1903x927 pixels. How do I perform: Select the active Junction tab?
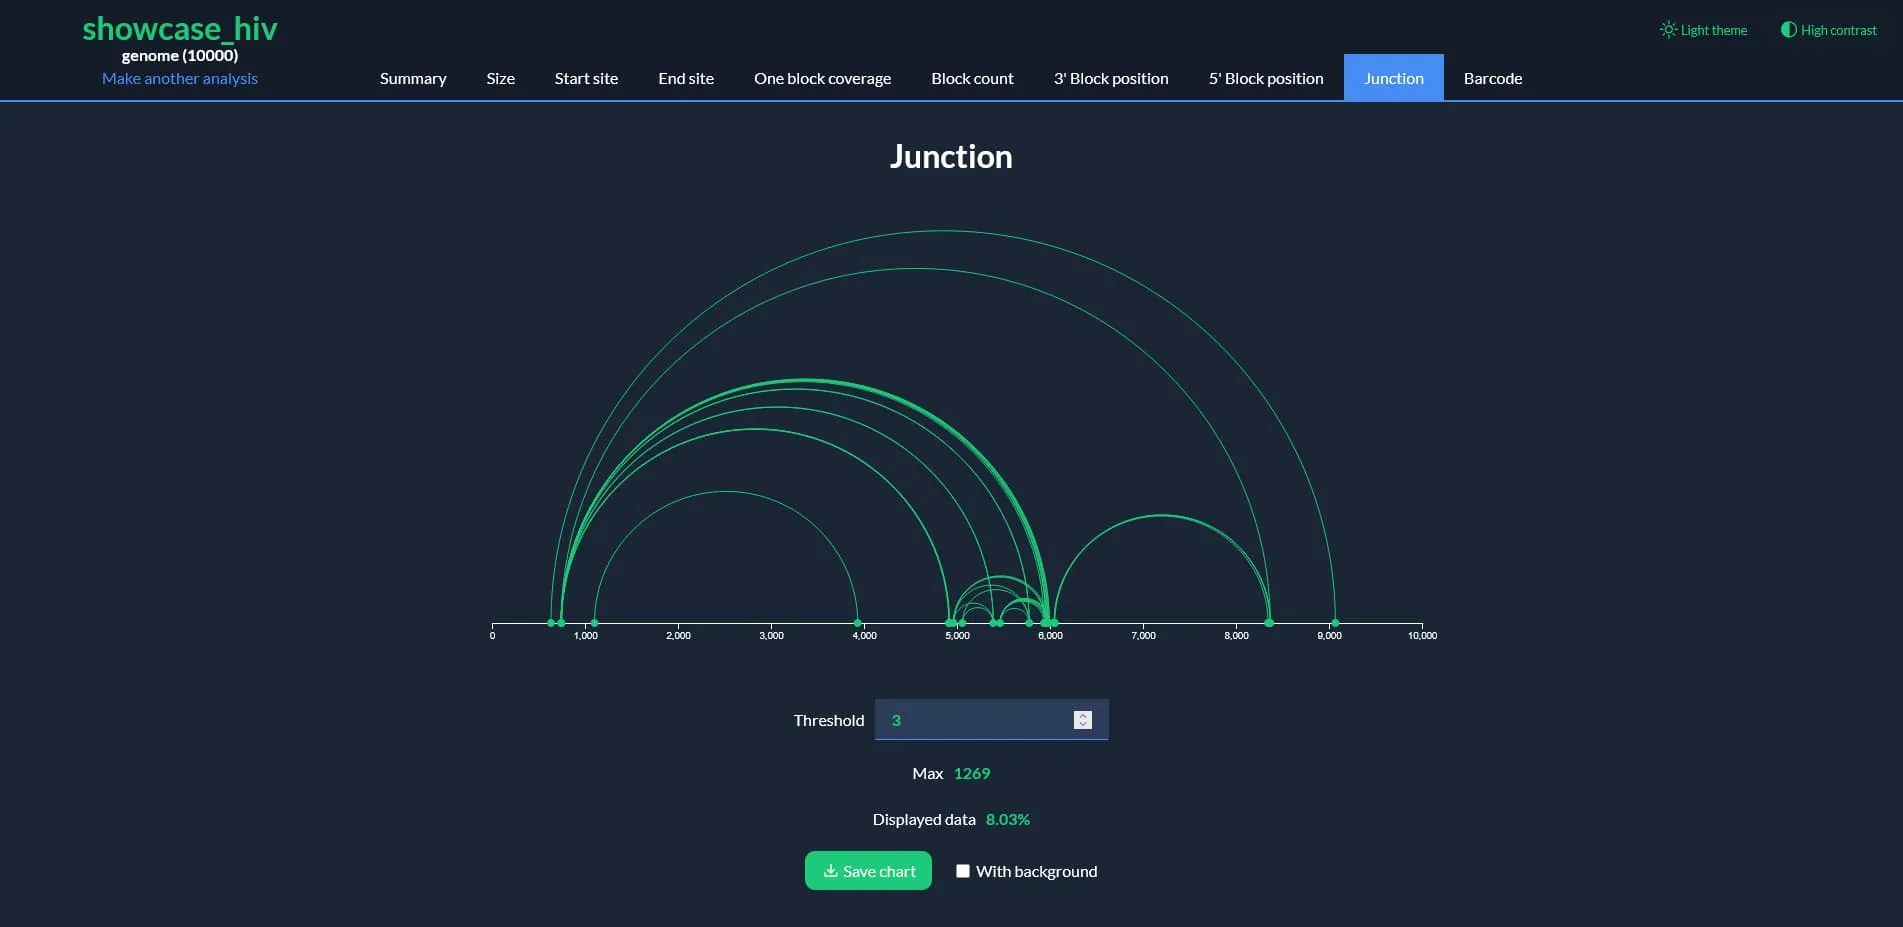point(1393,78)
